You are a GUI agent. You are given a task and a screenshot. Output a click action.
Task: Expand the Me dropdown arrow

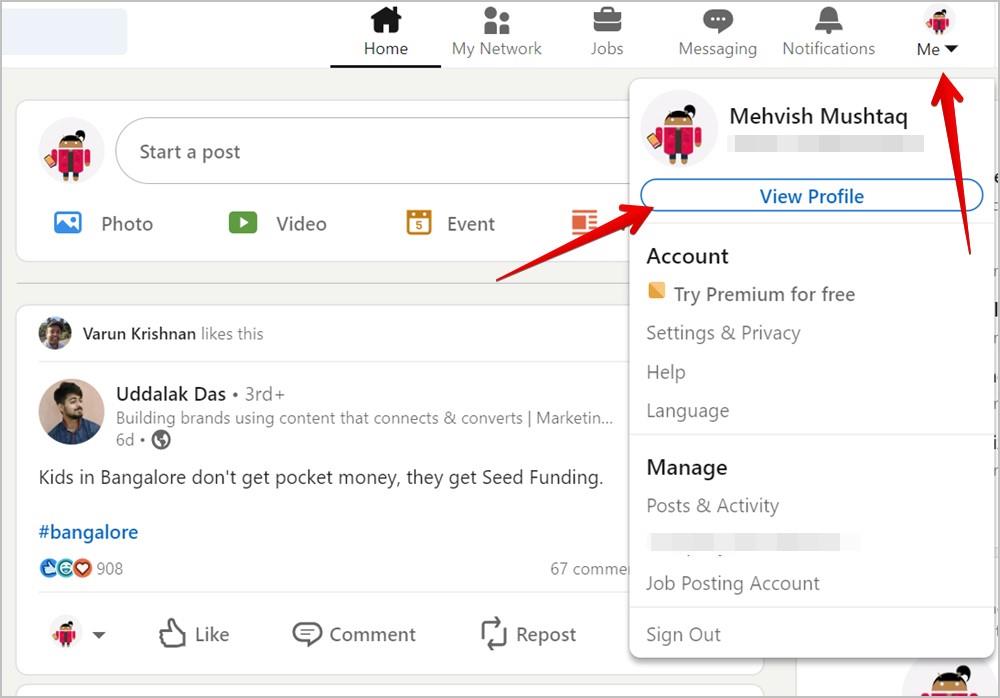pos(951,48)
